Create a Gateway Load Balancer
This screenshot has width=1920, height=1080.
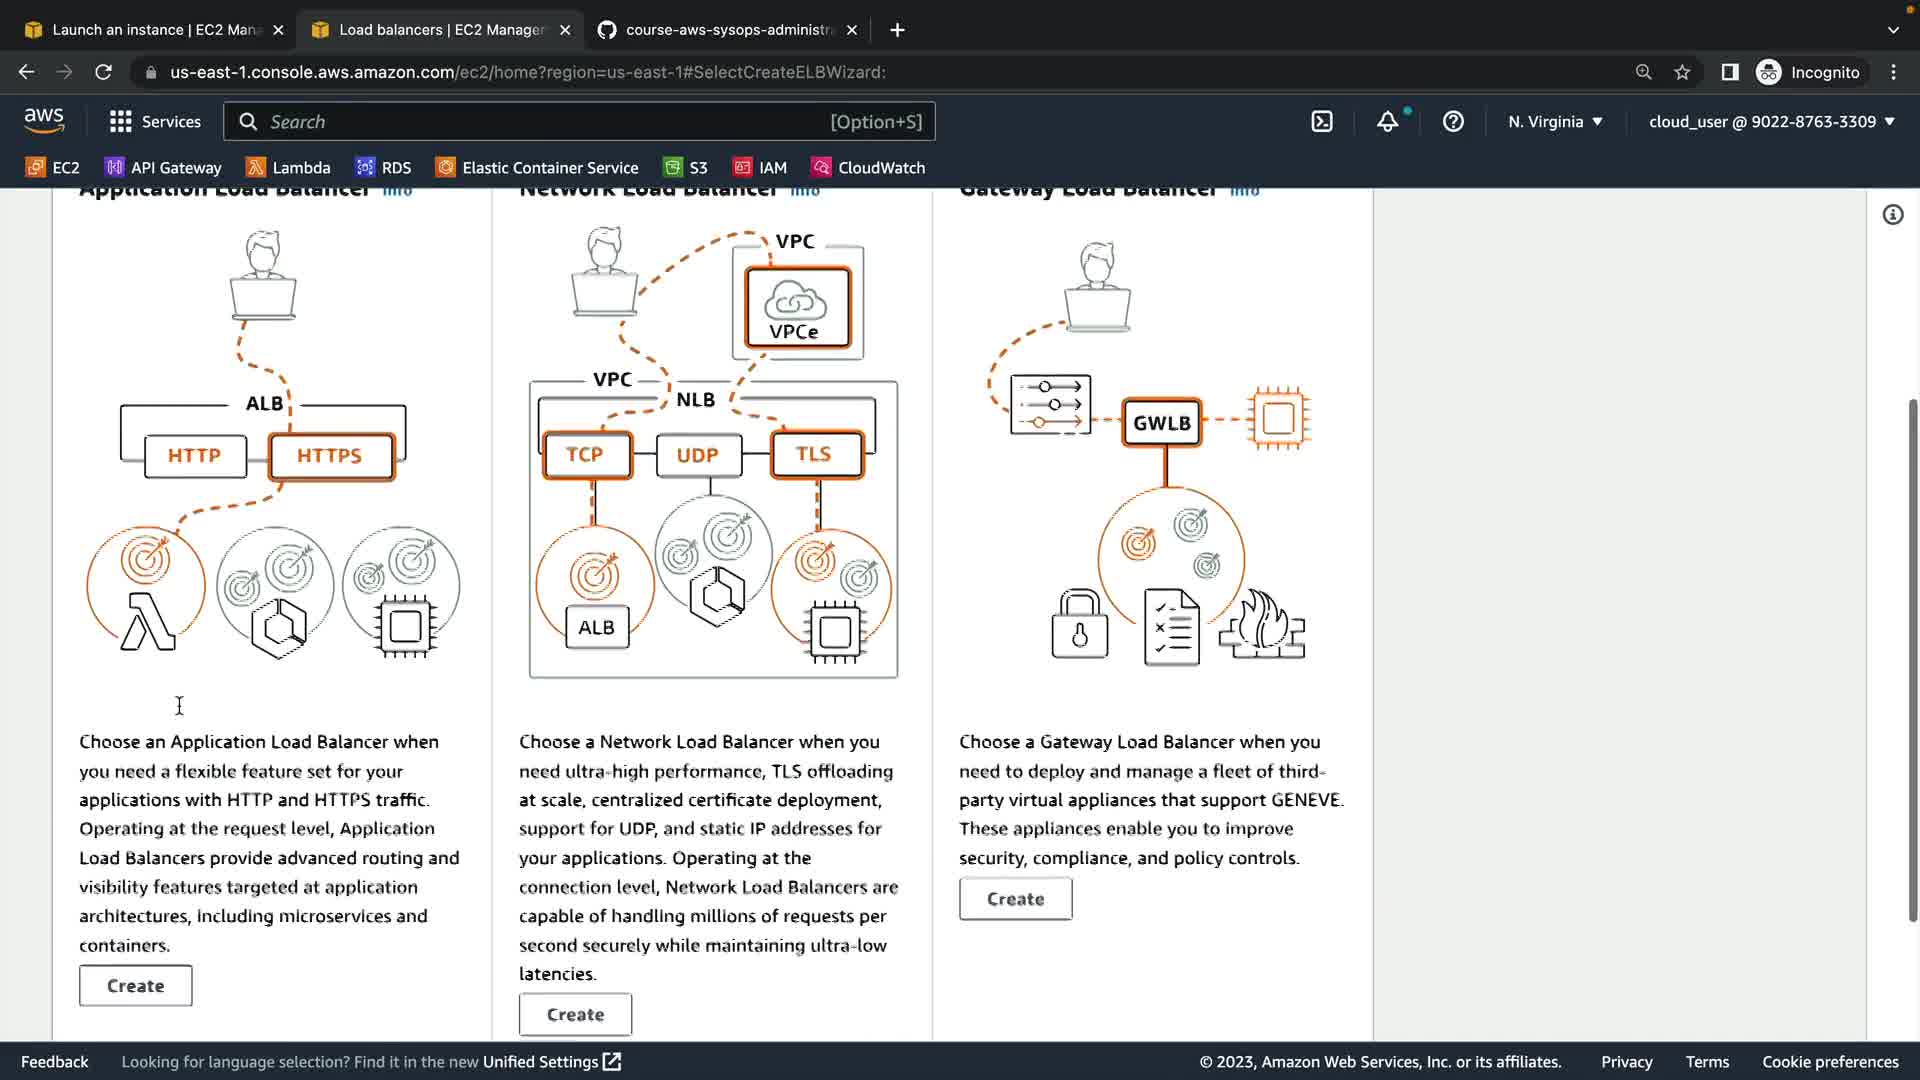point(1015,899)
